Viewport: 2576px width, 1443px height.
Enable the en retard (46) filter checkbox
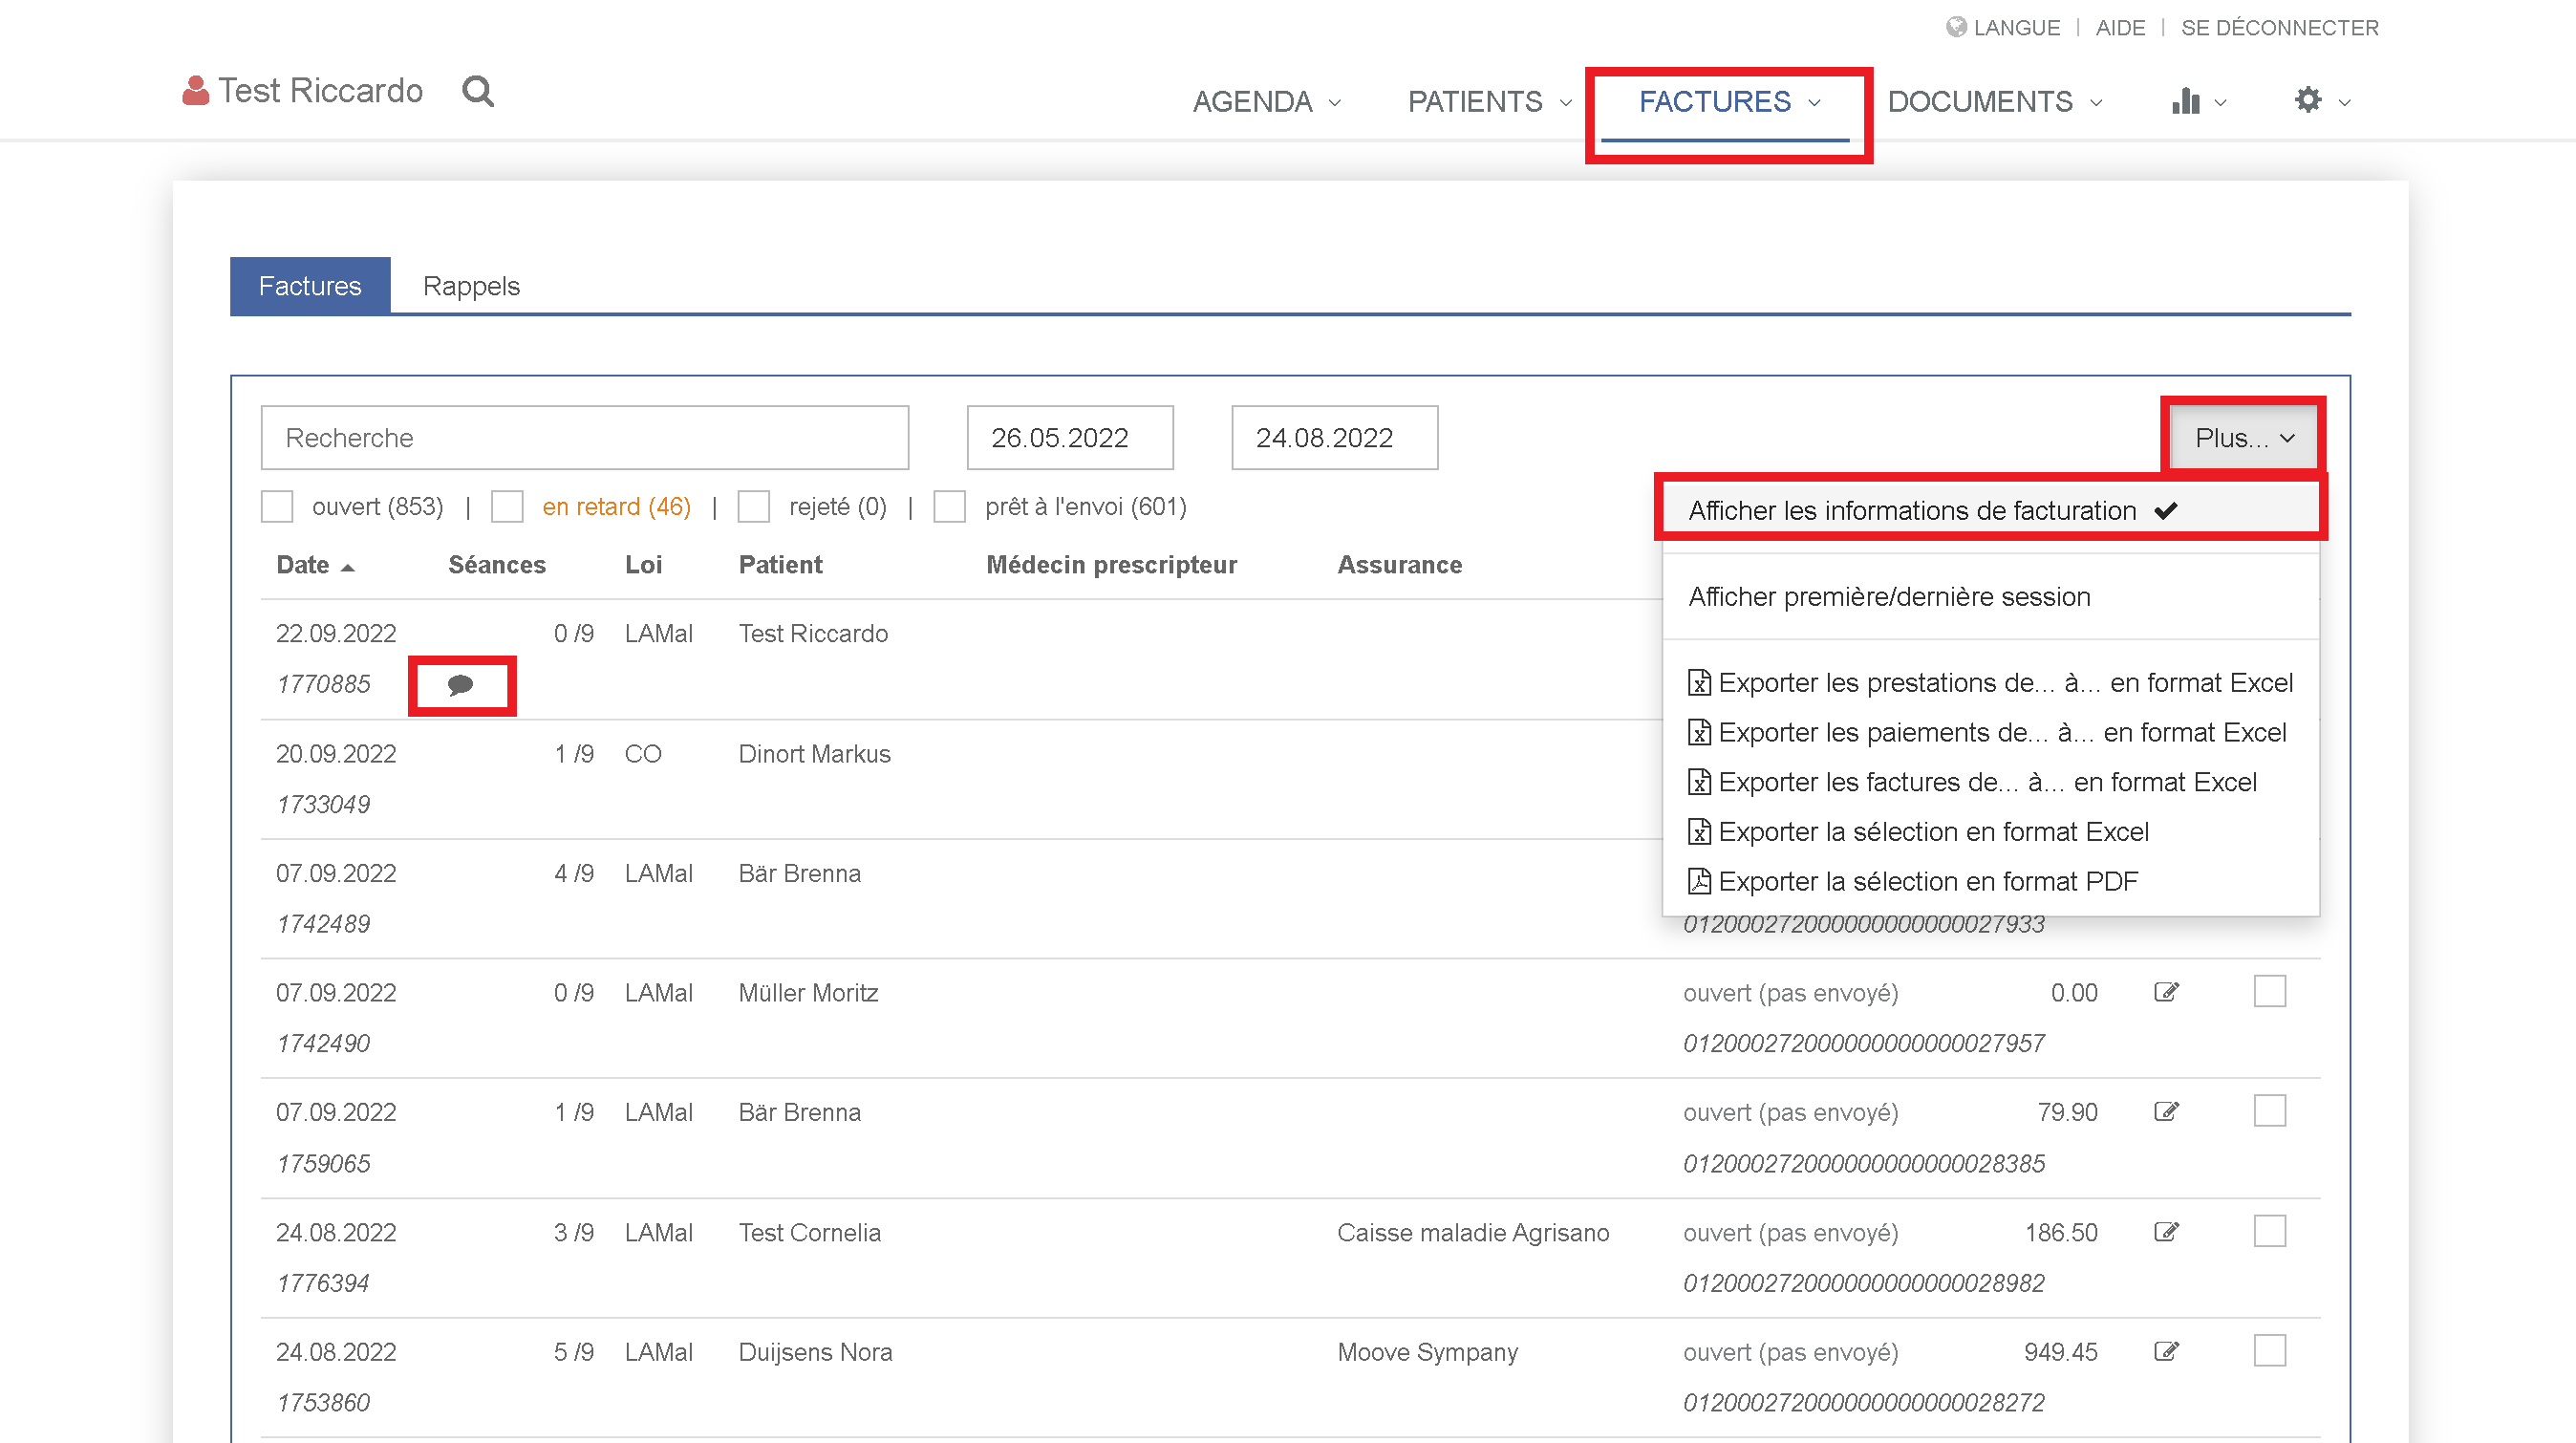click(507, 507)
